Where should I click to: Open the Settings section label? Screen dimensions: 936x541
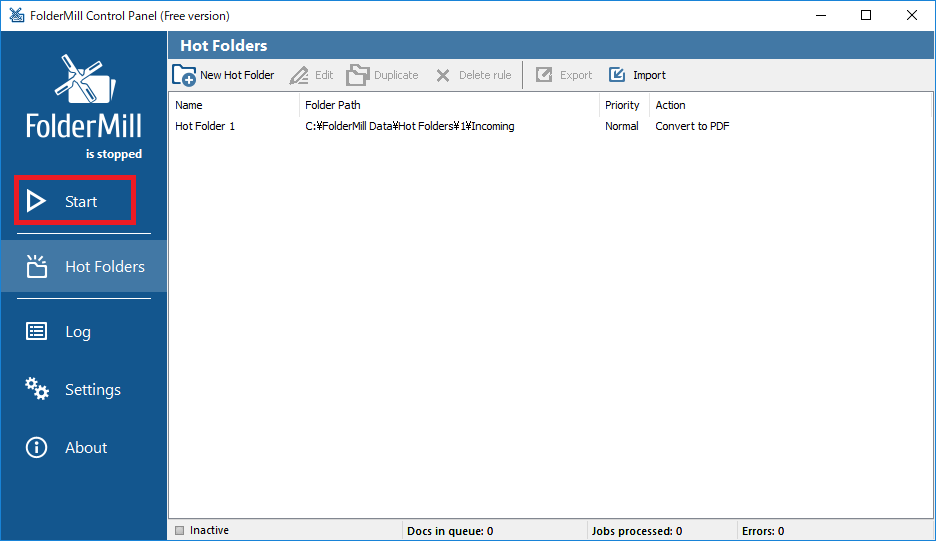pos(93,389)
